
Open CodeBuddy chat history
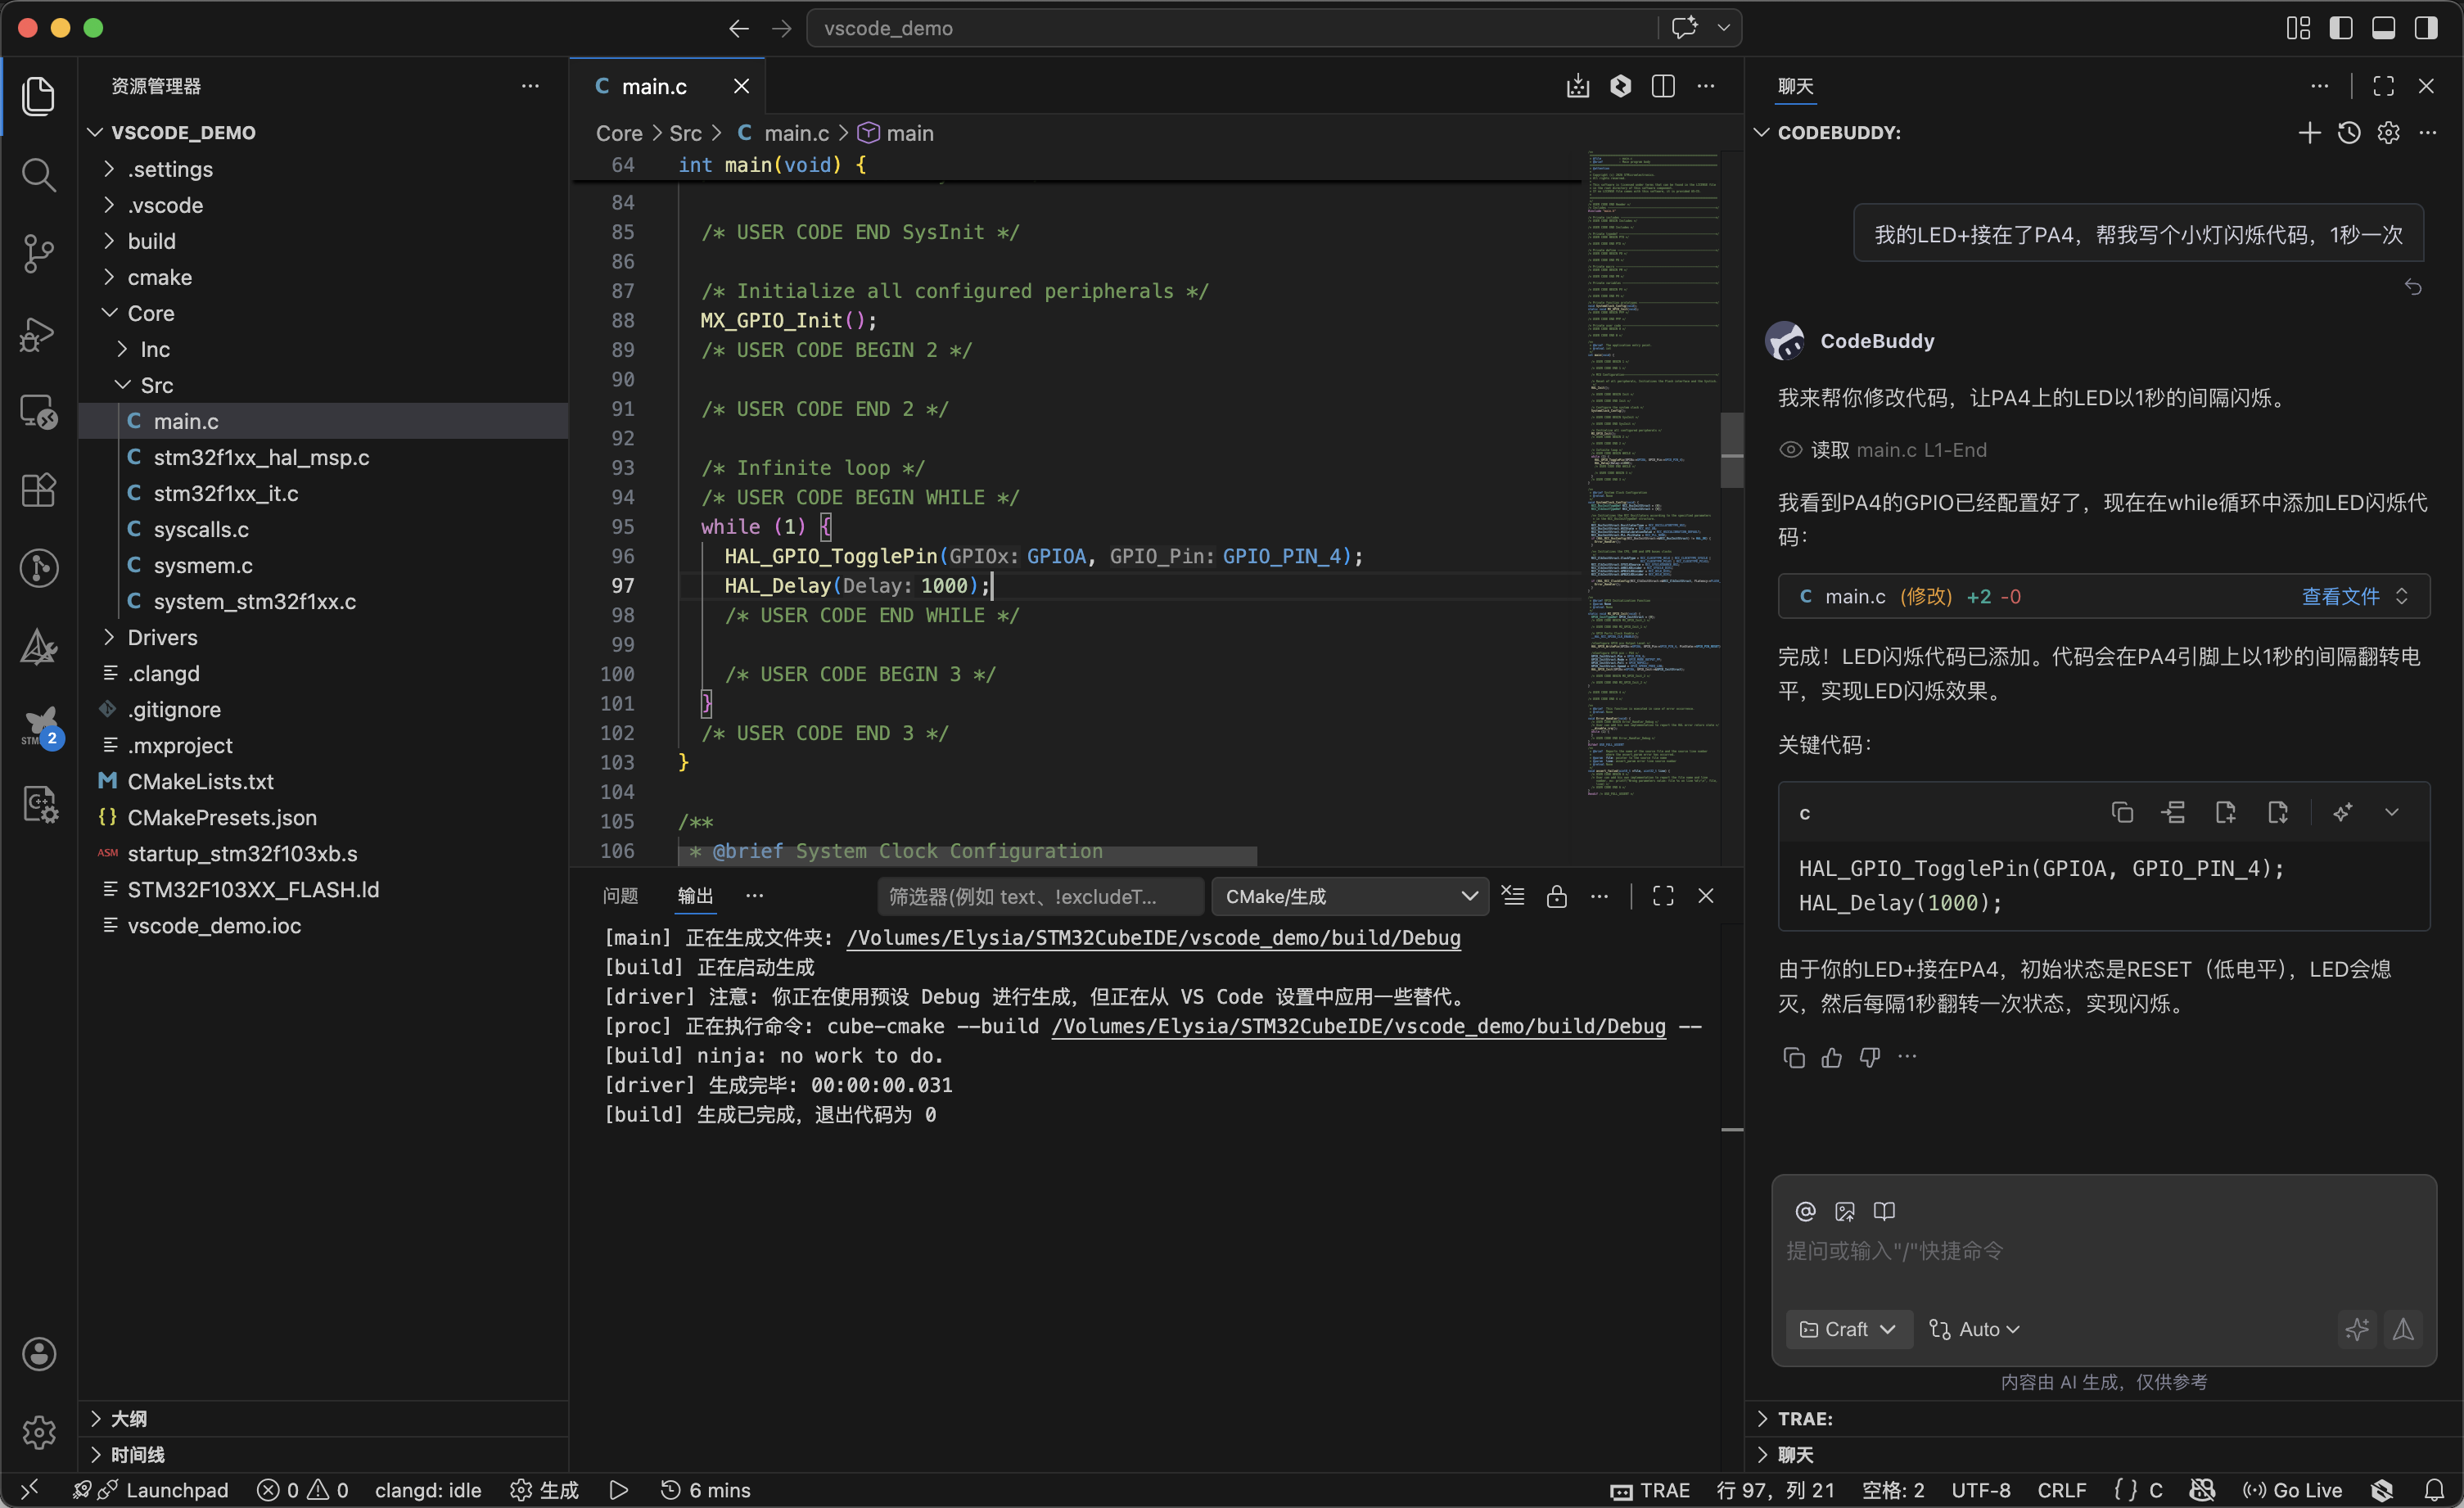click(x=2349, y=132)
